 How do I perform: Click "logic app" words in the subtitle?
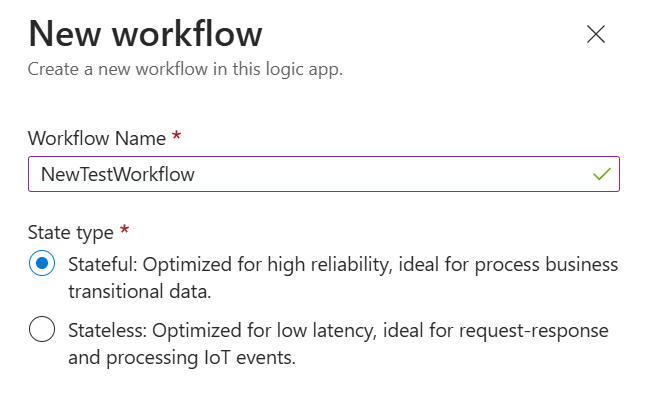pos(309,70)
